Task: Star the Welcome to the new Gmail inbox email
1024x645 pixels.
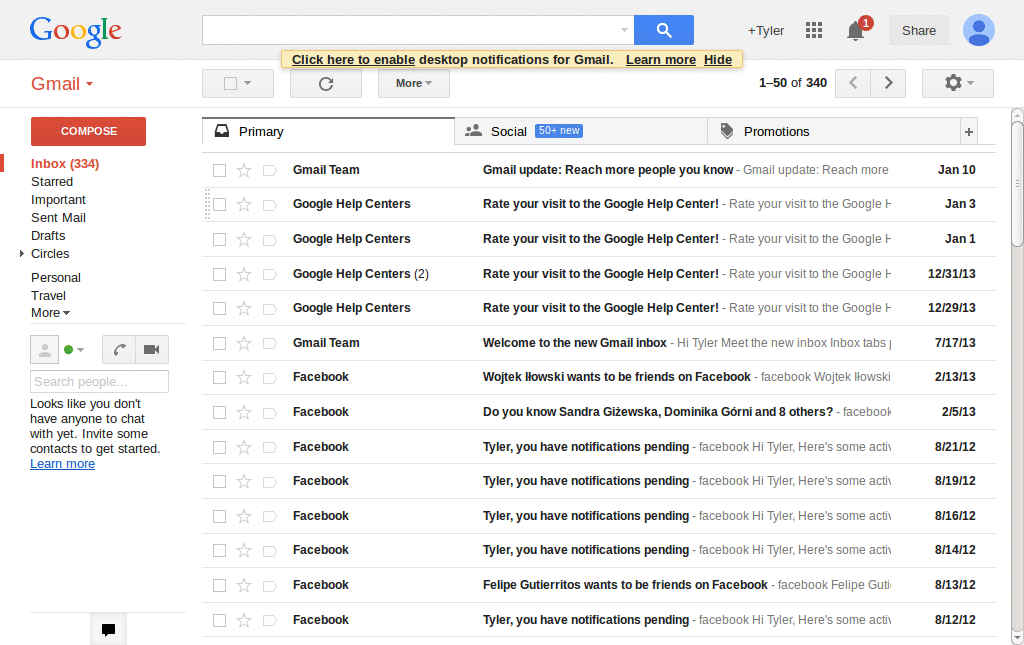Action: [x=244, y=343]
